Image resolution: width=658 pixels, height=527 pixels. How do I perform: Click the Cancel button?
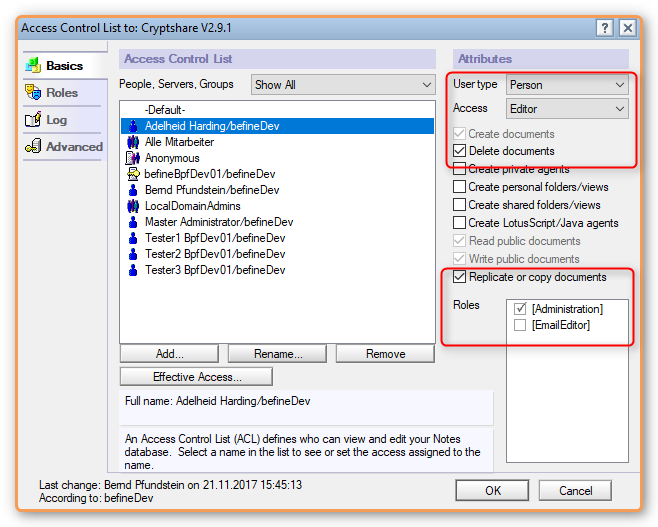pyautogui.click(x=575, y=490)
